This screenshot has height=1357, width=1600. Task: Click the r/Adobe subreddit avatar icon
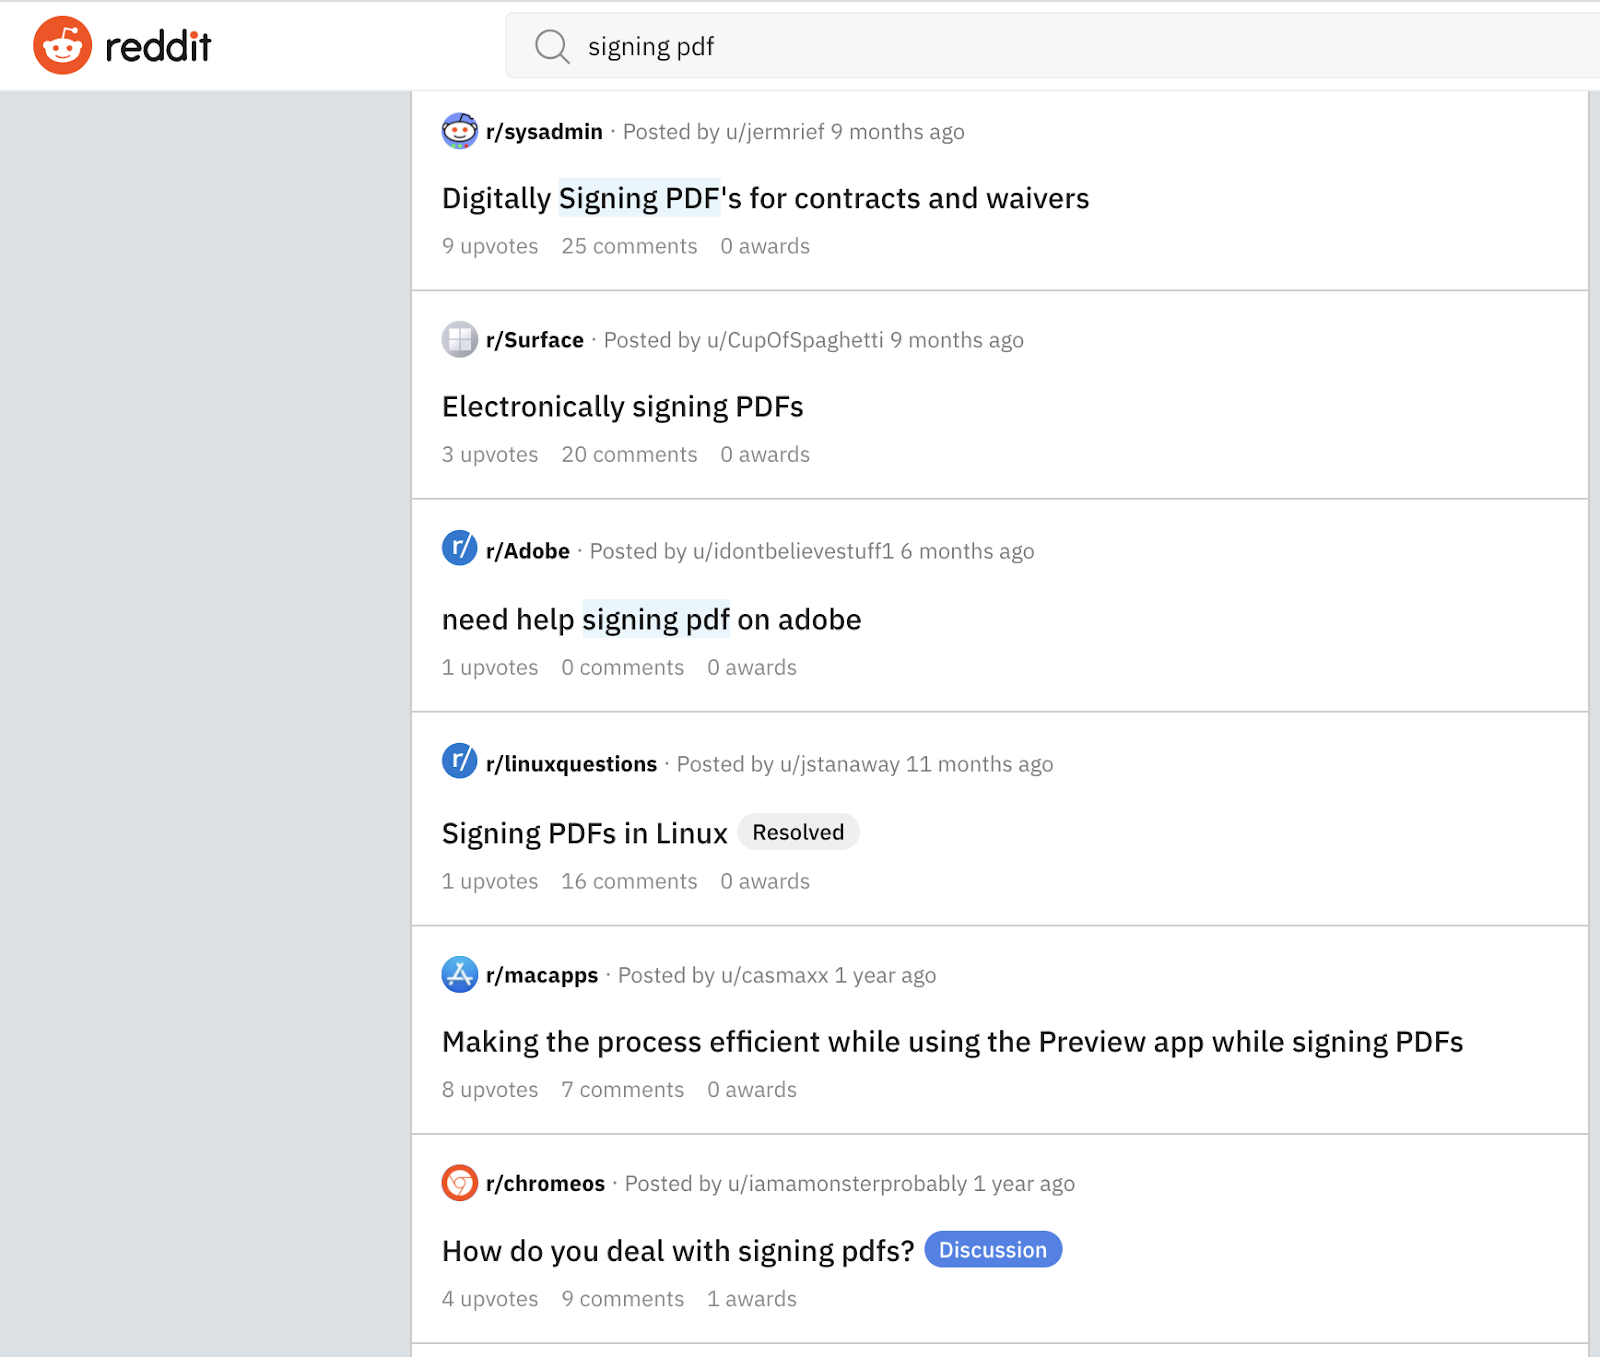click(x=459, y=548)
